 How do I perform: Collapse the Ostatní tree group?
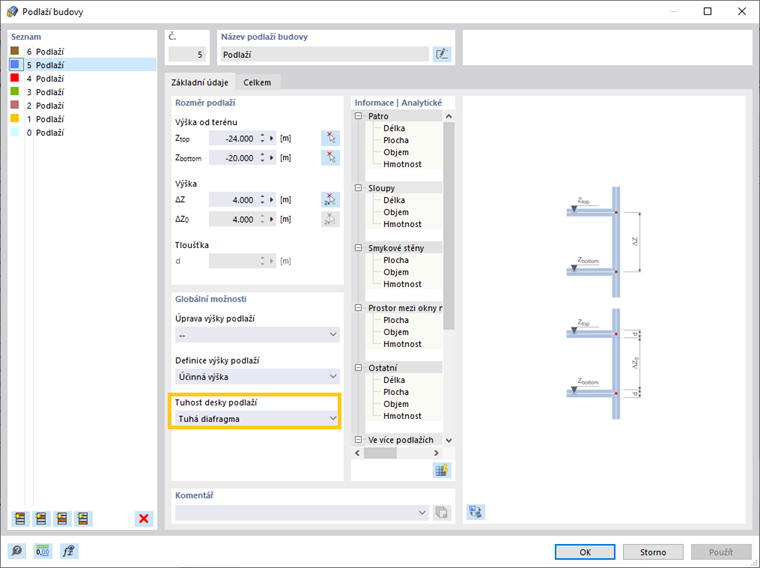pos(359,368)
